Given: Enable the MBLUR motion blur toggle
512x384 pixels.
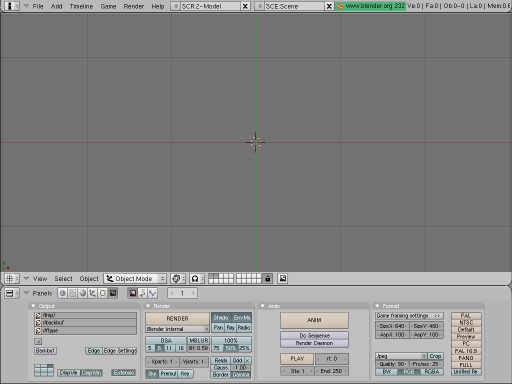Looking at the screenshot, I should 199,340.
